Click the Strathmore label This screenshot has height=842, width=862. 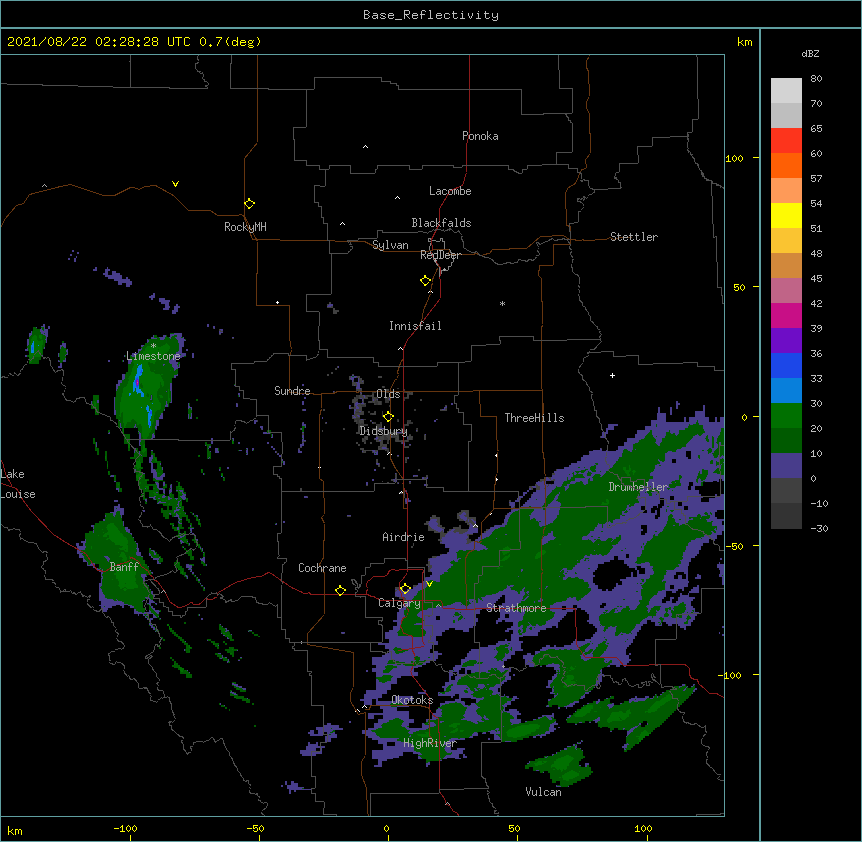click(516, 608)
